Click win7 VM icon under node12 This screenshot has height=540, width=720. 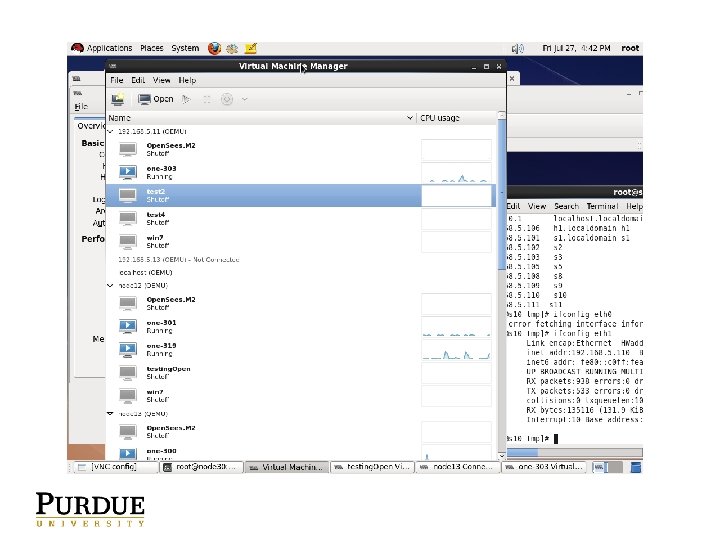coord(128,396)
